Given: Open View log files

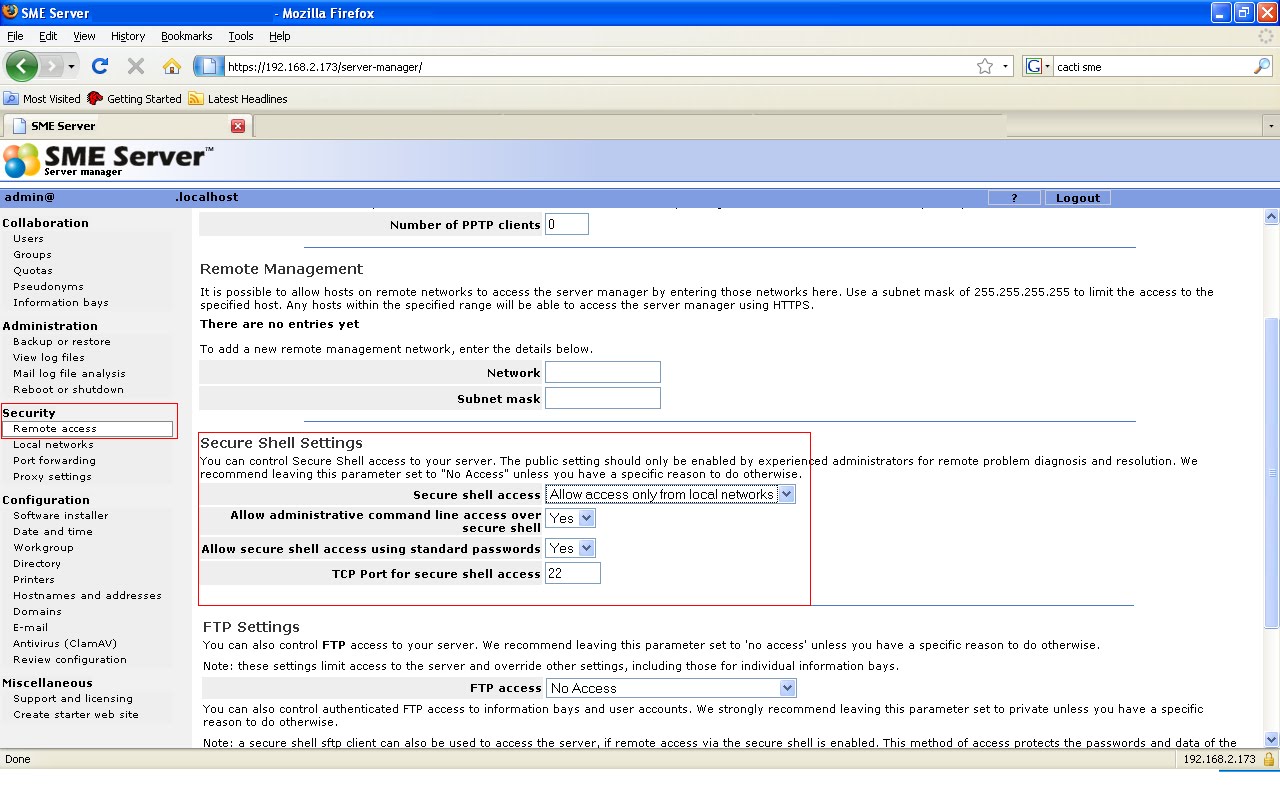Looking at the screenshot, I should pos(49,358).
